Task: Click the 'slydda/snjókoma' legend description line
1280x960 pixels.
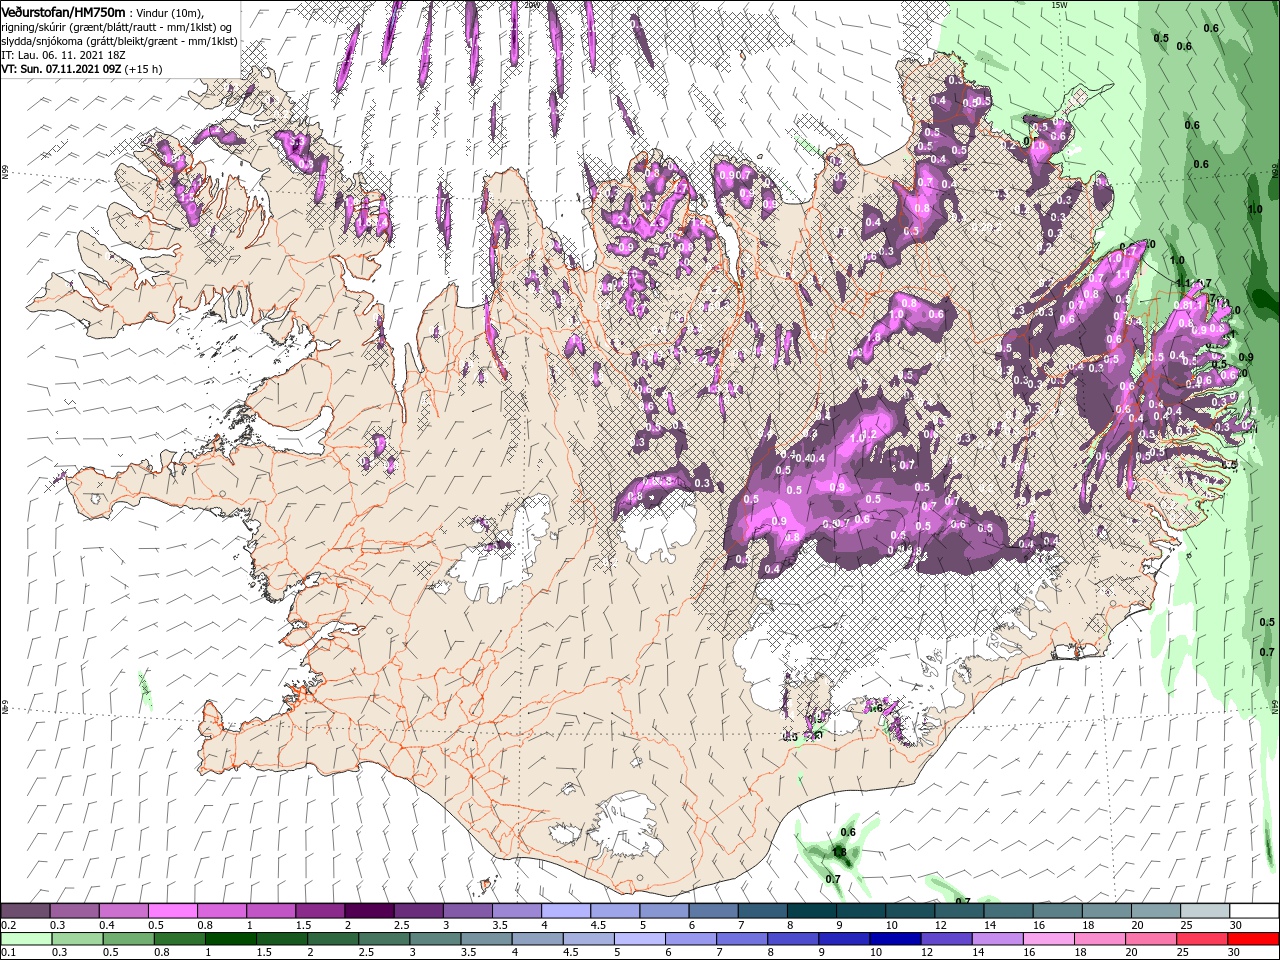Action: [x=118, y=41]
